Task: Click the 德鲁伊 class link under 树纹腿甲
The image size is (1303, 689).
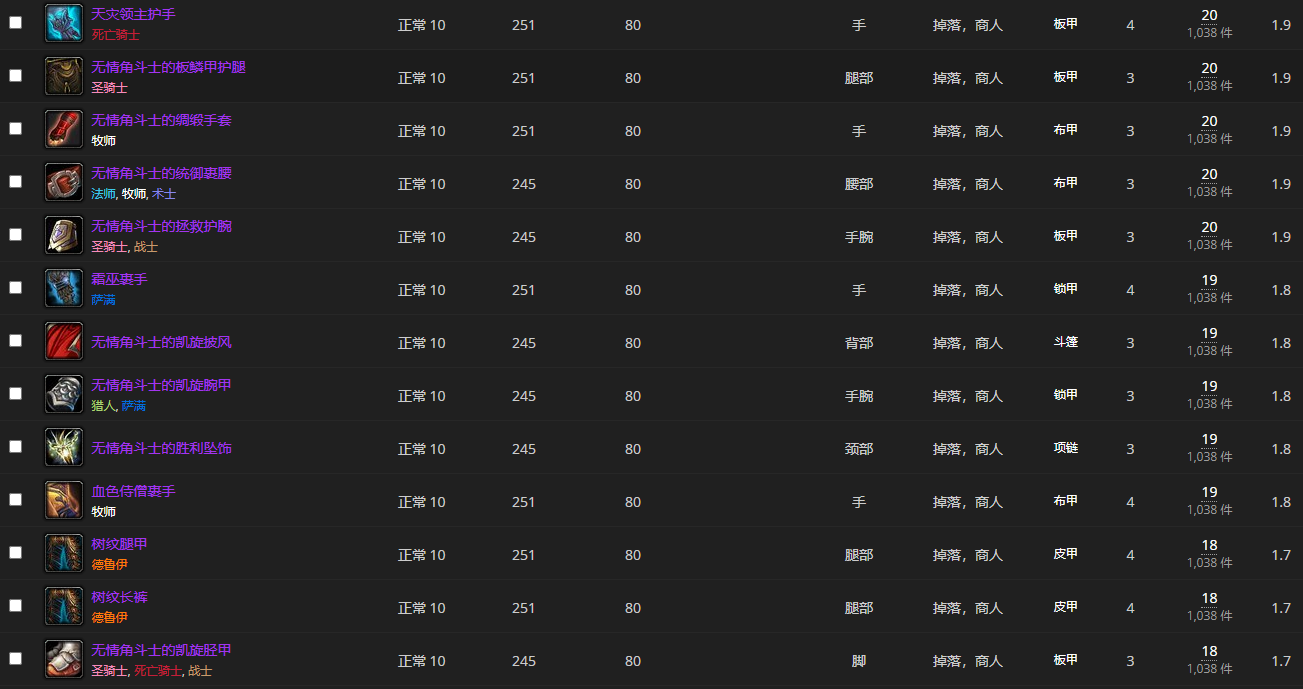Action: coord(109,564)
